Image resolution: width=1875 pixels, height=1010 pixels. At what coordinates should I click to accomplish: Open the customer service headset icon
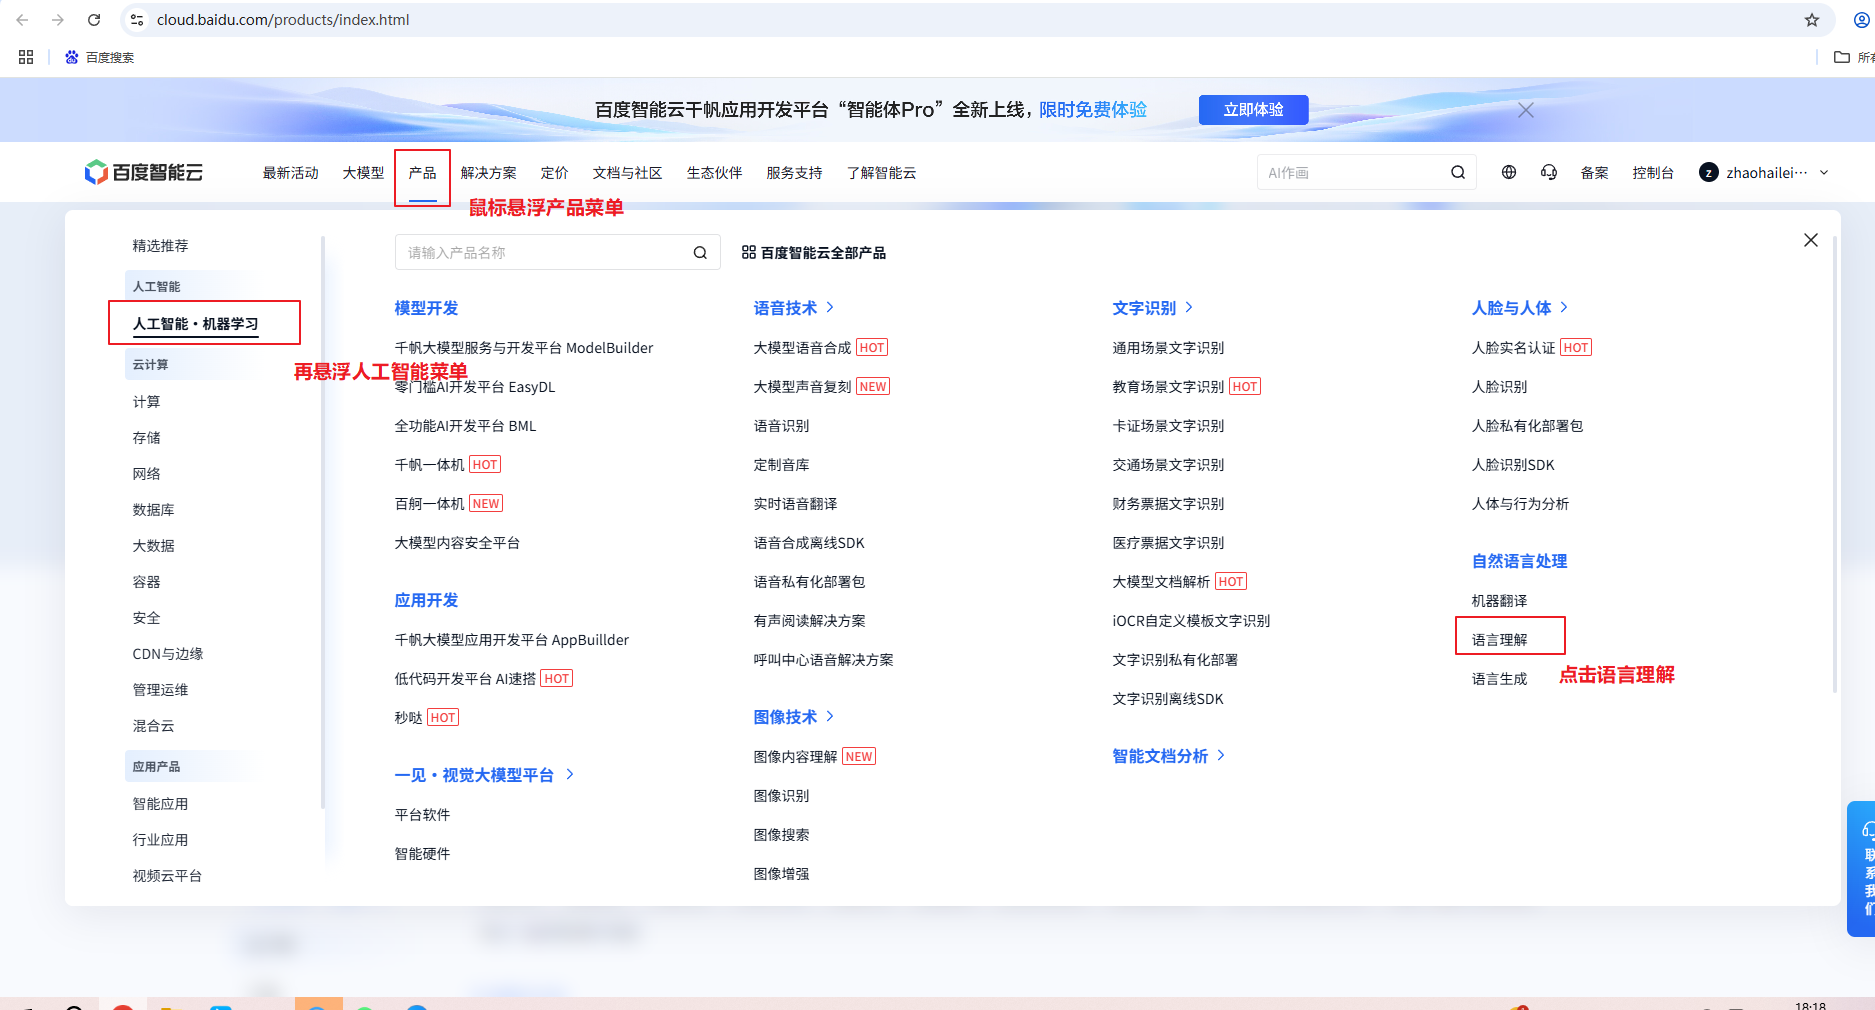click(x=1549, y=173)
